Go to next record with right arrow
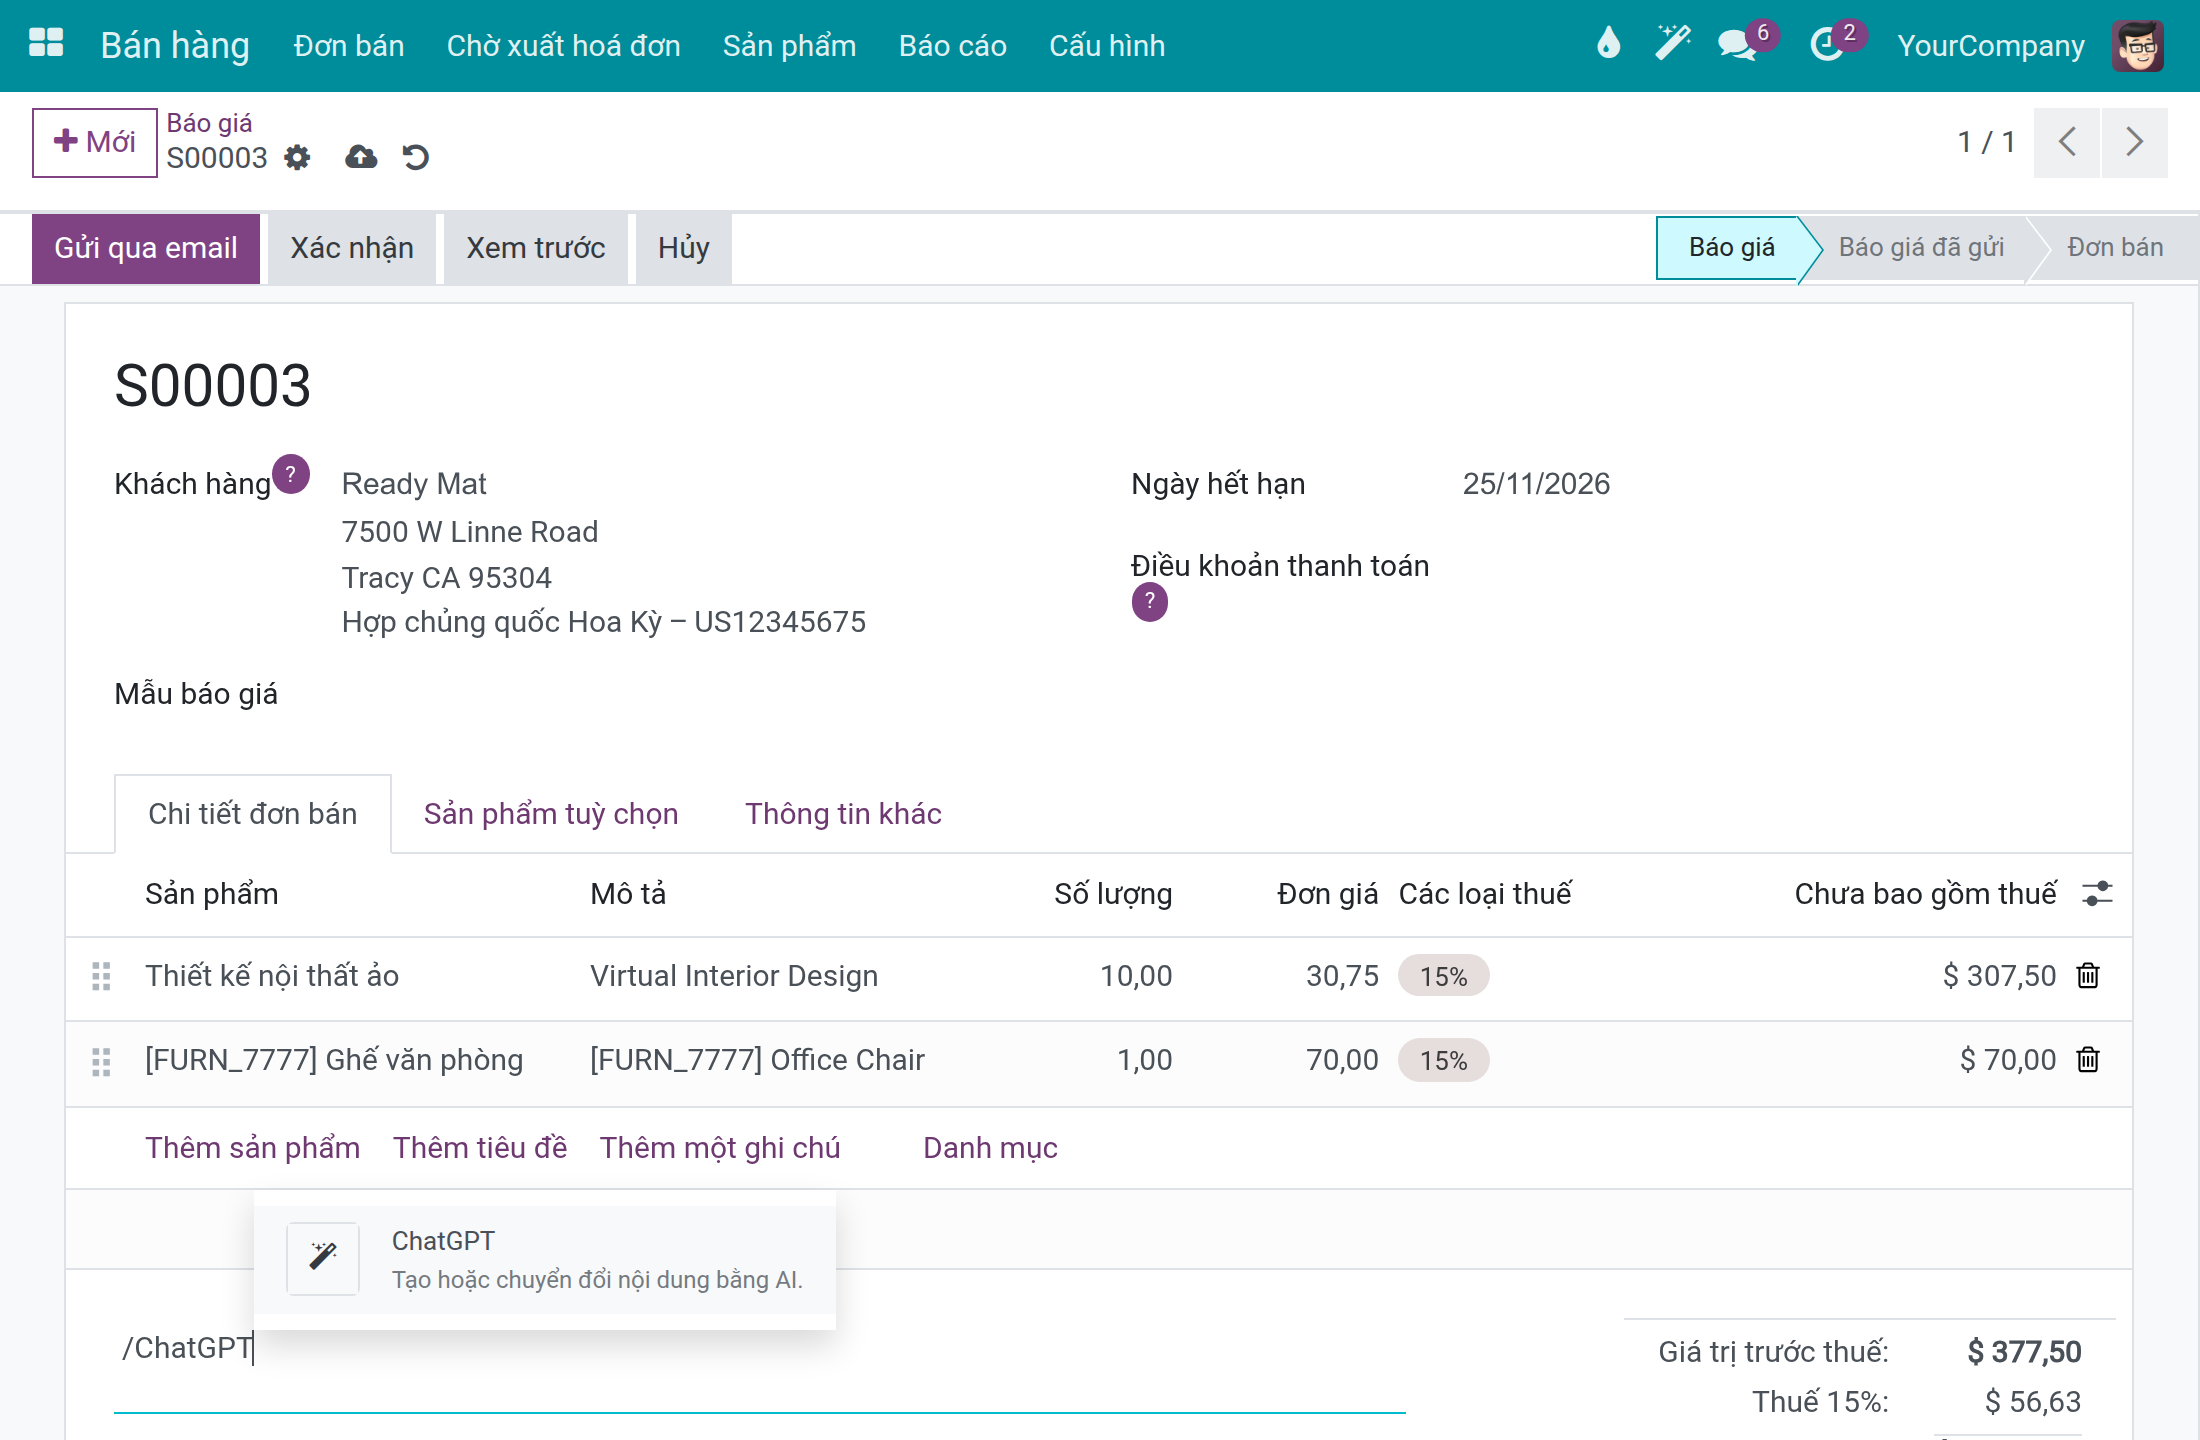The width and height of the screenshot is (2200, 1440). click(2135, 142)
